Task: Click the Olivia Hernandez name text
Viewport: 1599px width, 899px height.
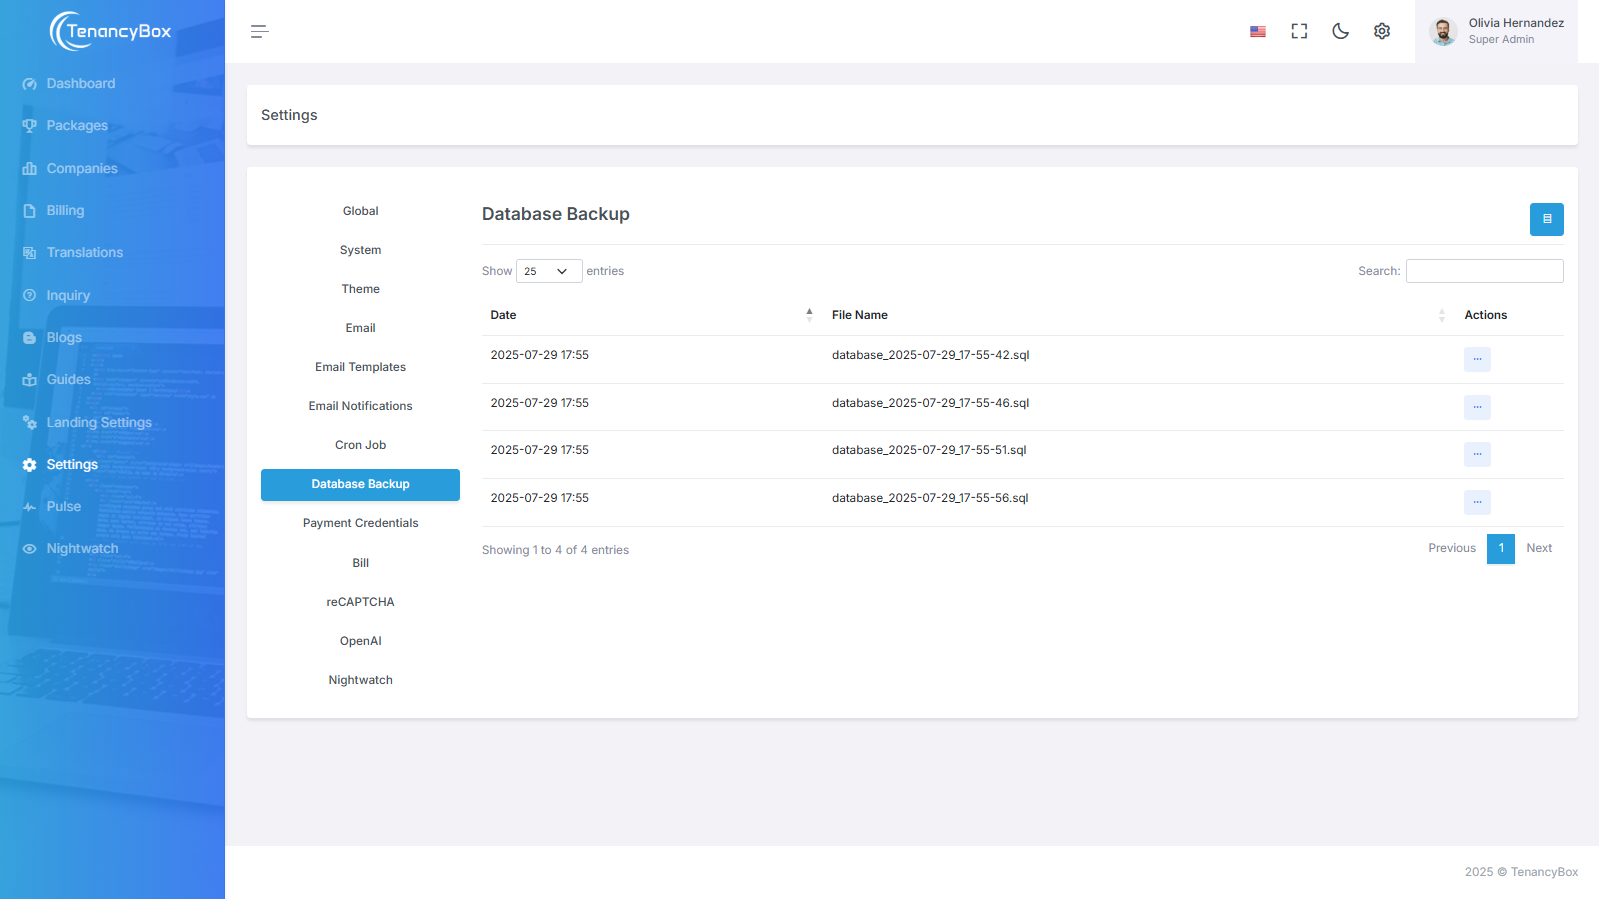Action: click(1516, 23)
